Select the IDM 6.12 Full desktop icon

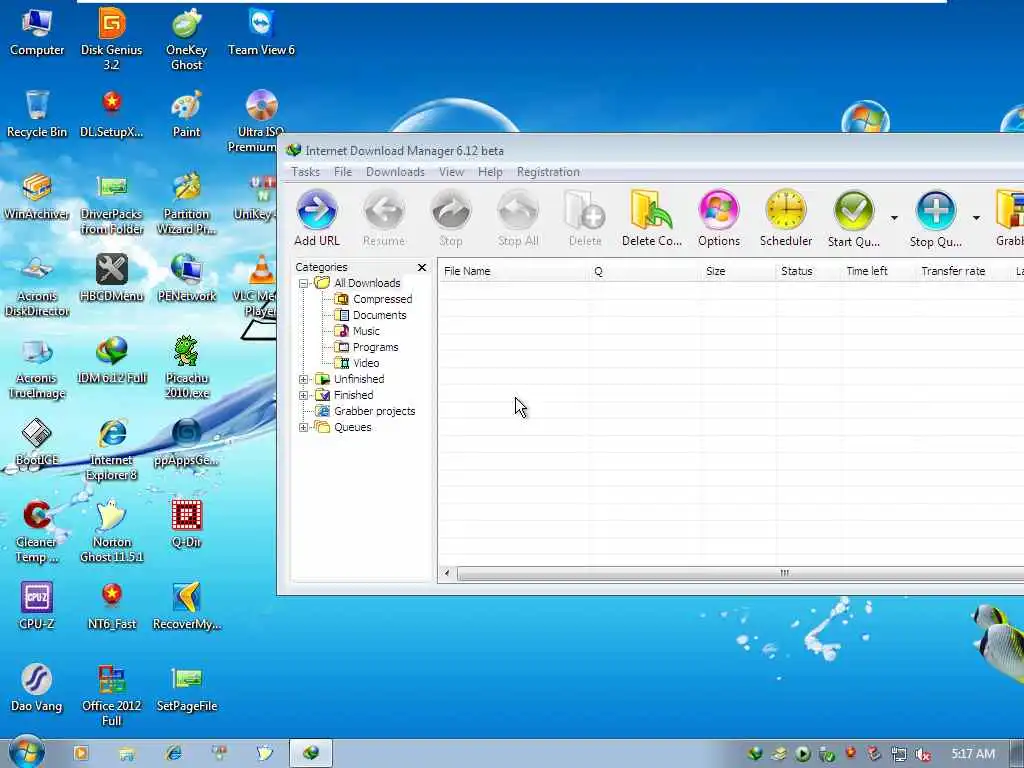(x=112, y=360)
